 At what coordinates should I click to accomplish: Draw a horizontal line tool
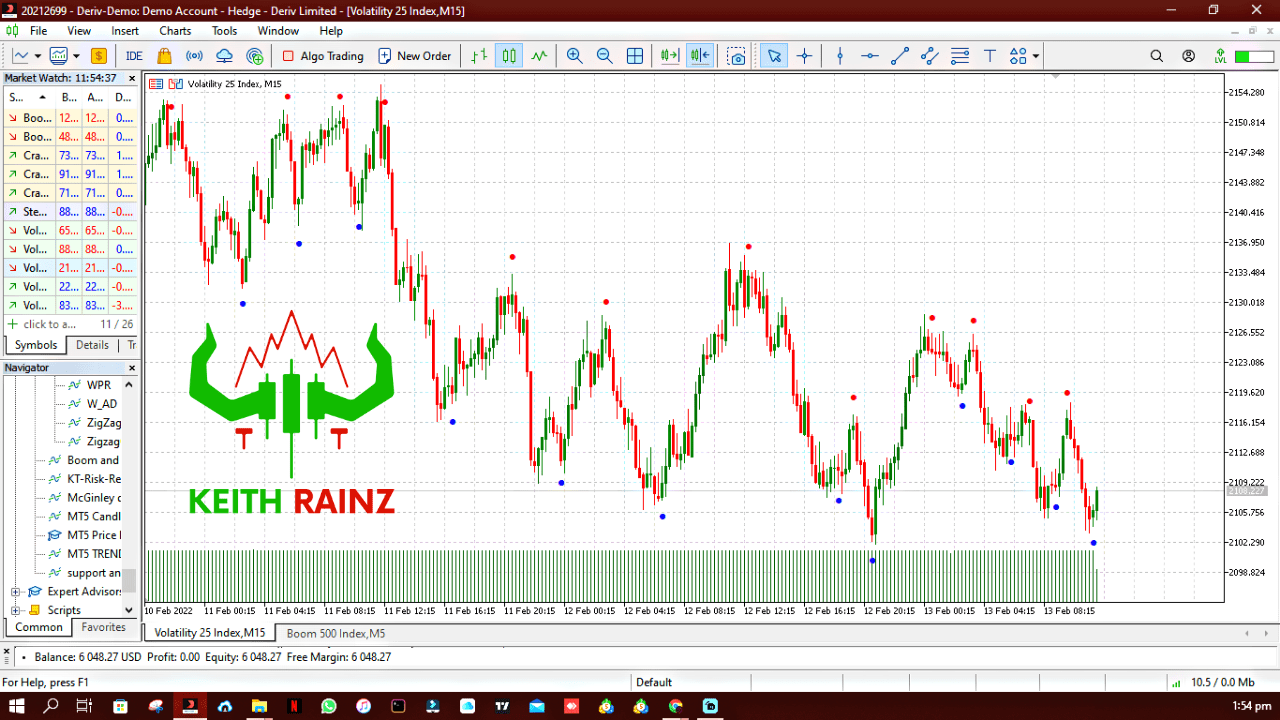coord(870,56)
